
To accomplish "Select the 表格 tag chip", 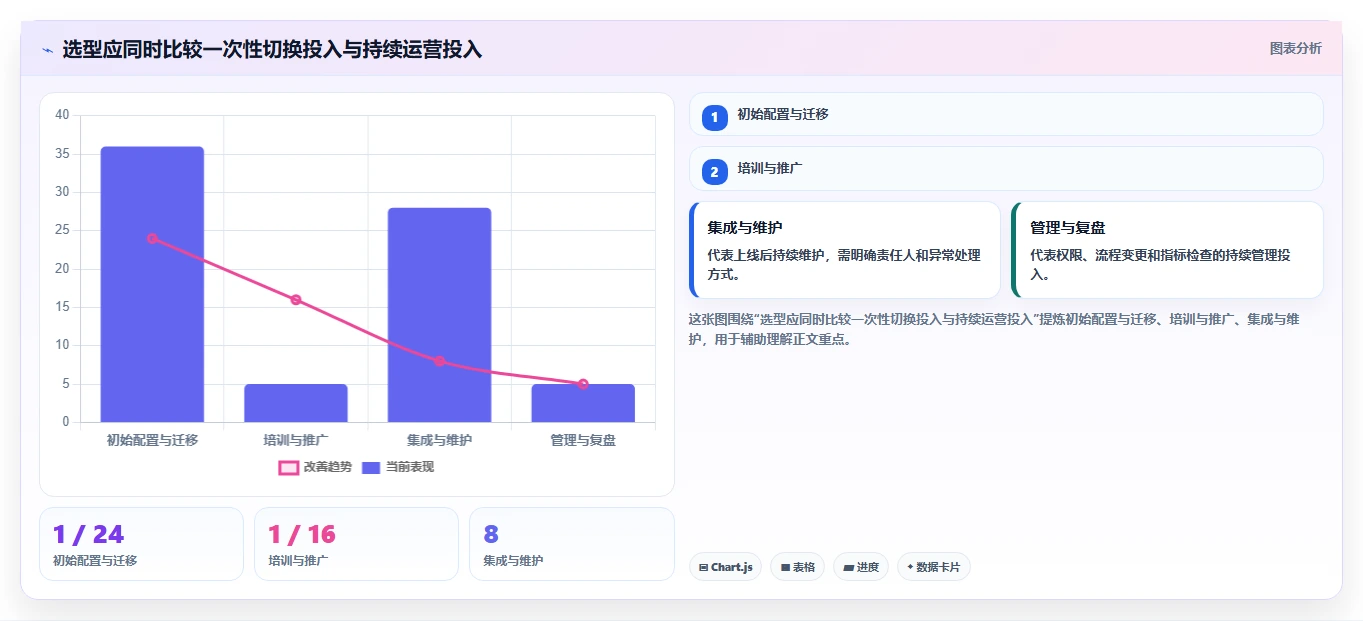I will click(x=797, y=567).
